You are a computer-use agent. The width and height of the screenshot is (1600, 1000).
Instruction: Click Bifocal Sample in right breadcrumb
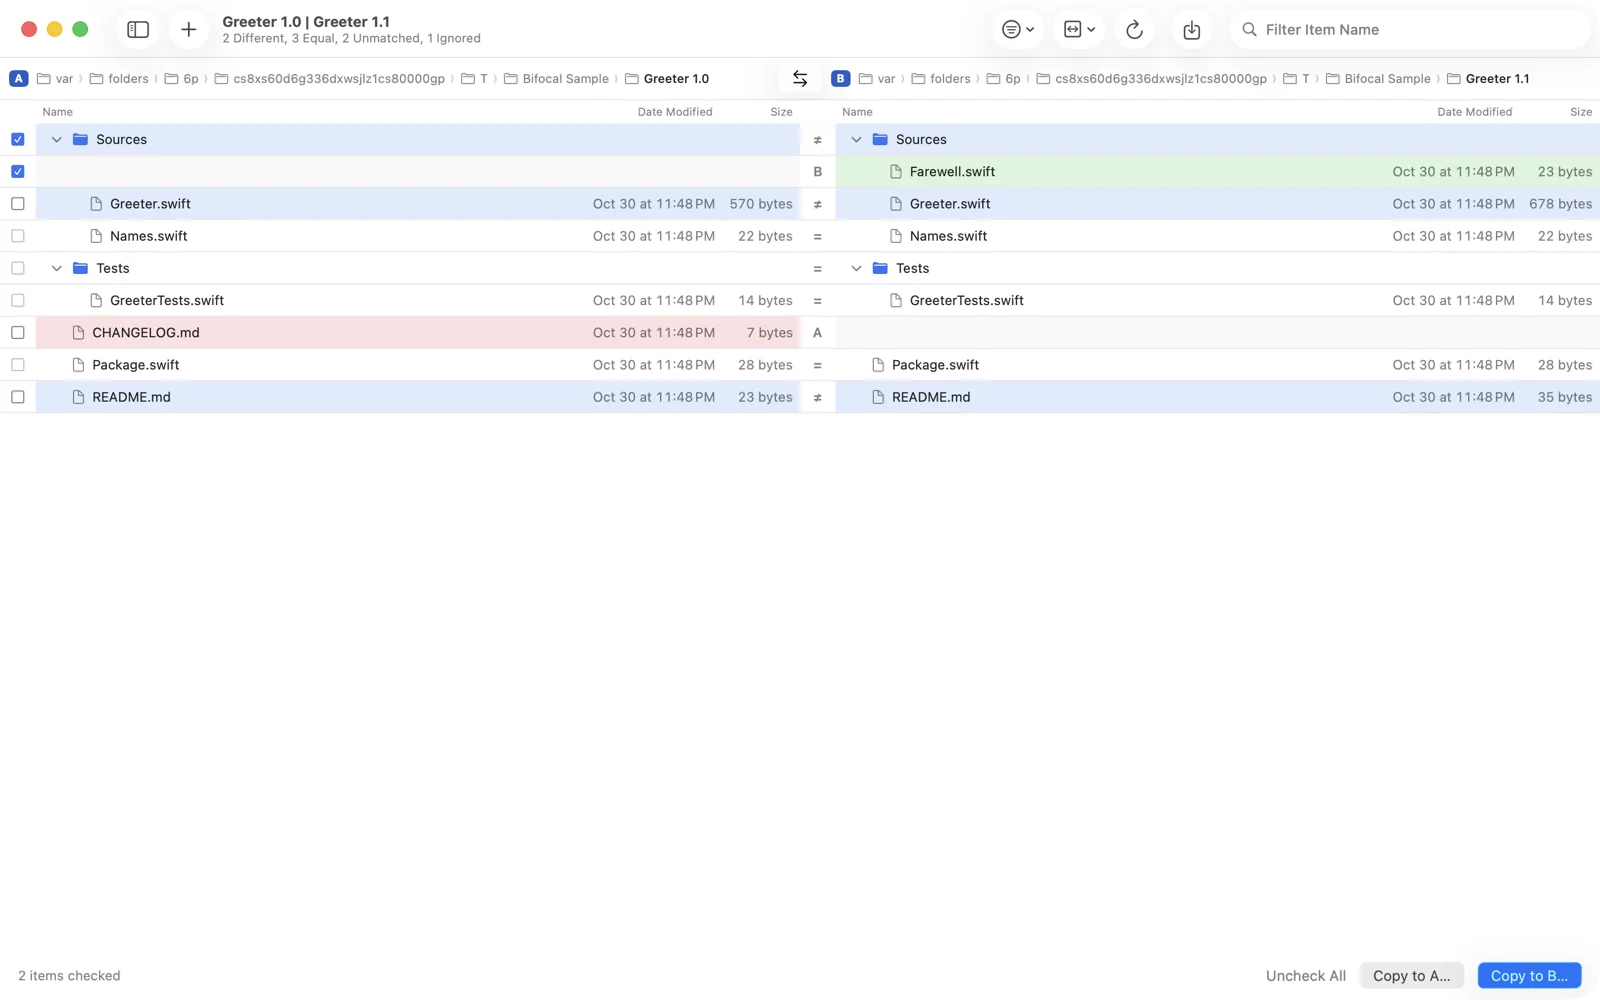[1378, 78]
